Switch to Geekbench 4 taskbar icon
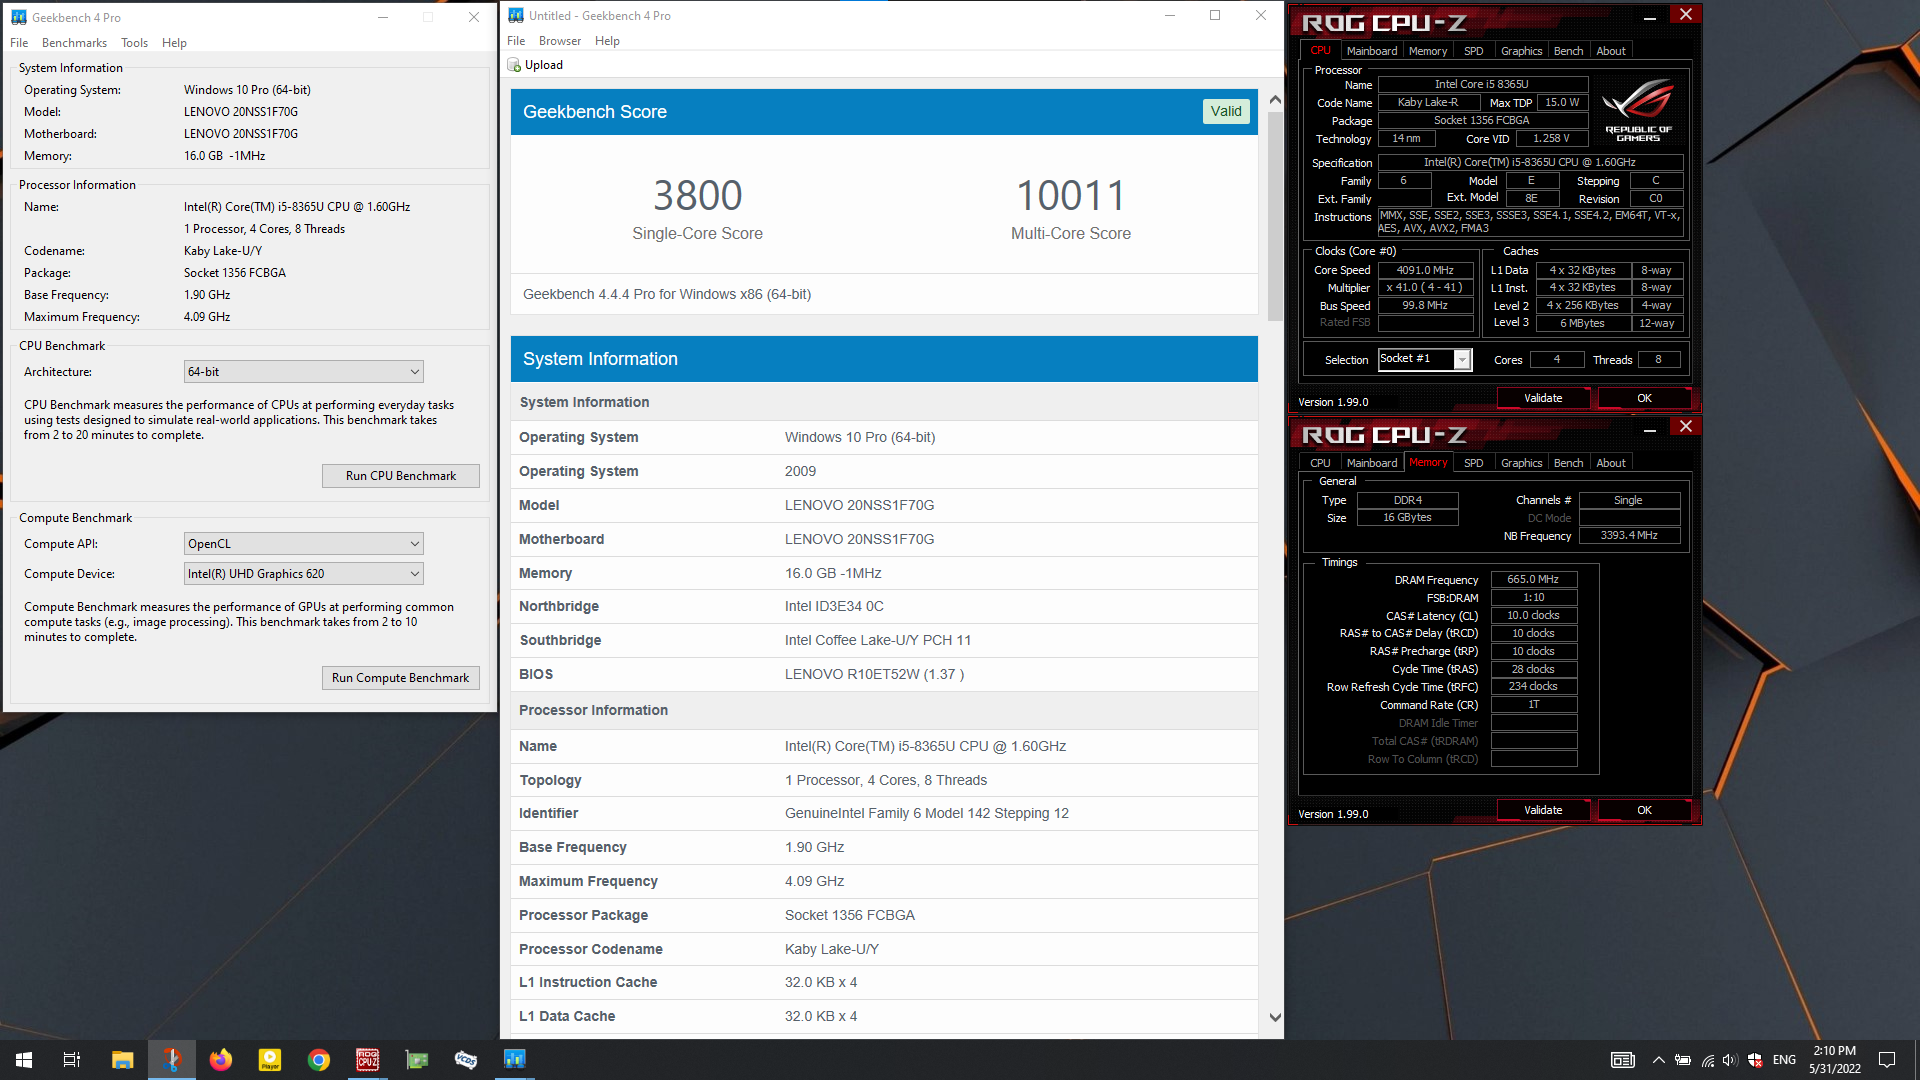This screenshot has height=1080, width=1920. pyautogui.click(x=515, y=1060)
